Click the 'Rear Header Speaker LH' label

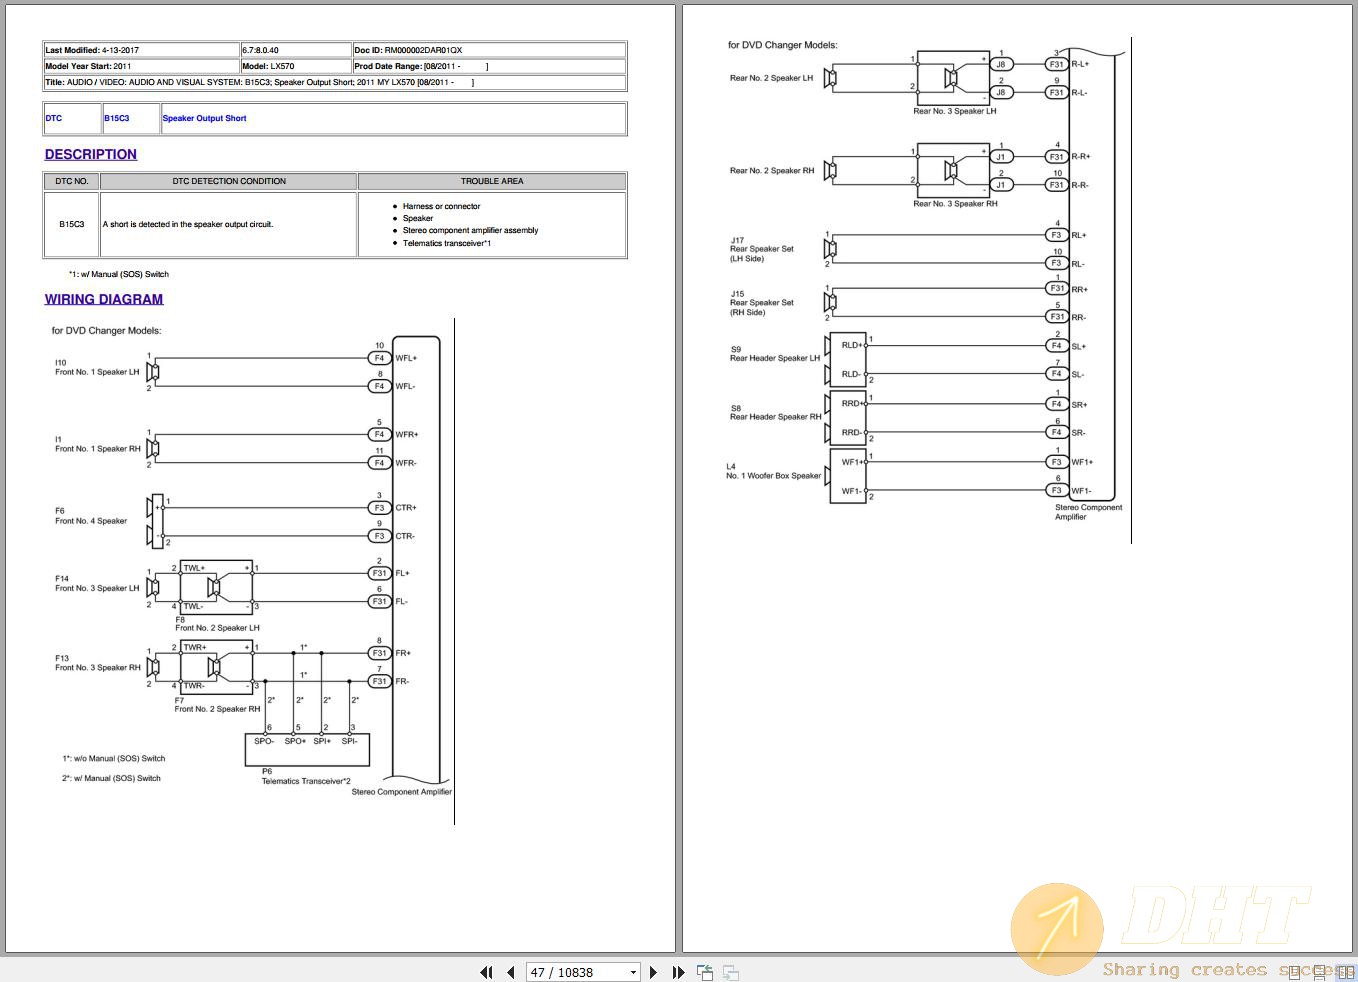(x=775, y=358)
